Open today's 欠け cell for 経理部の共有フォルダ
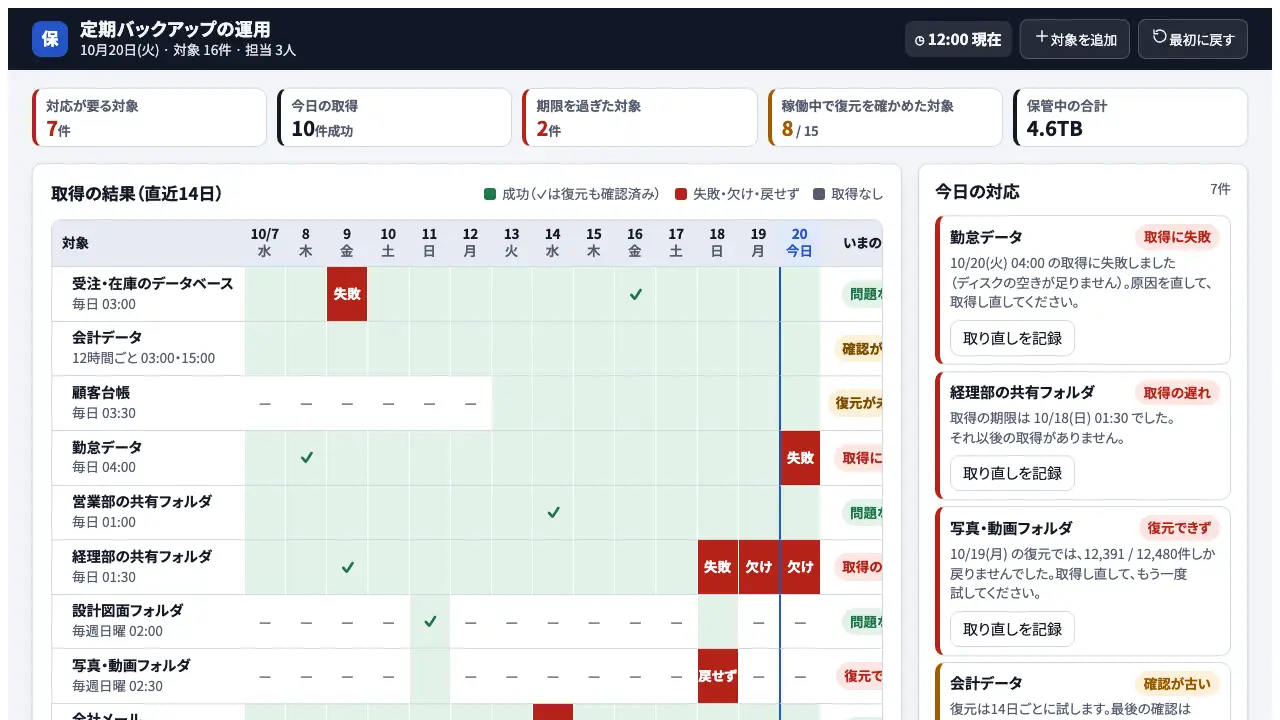 click(800, 567)
